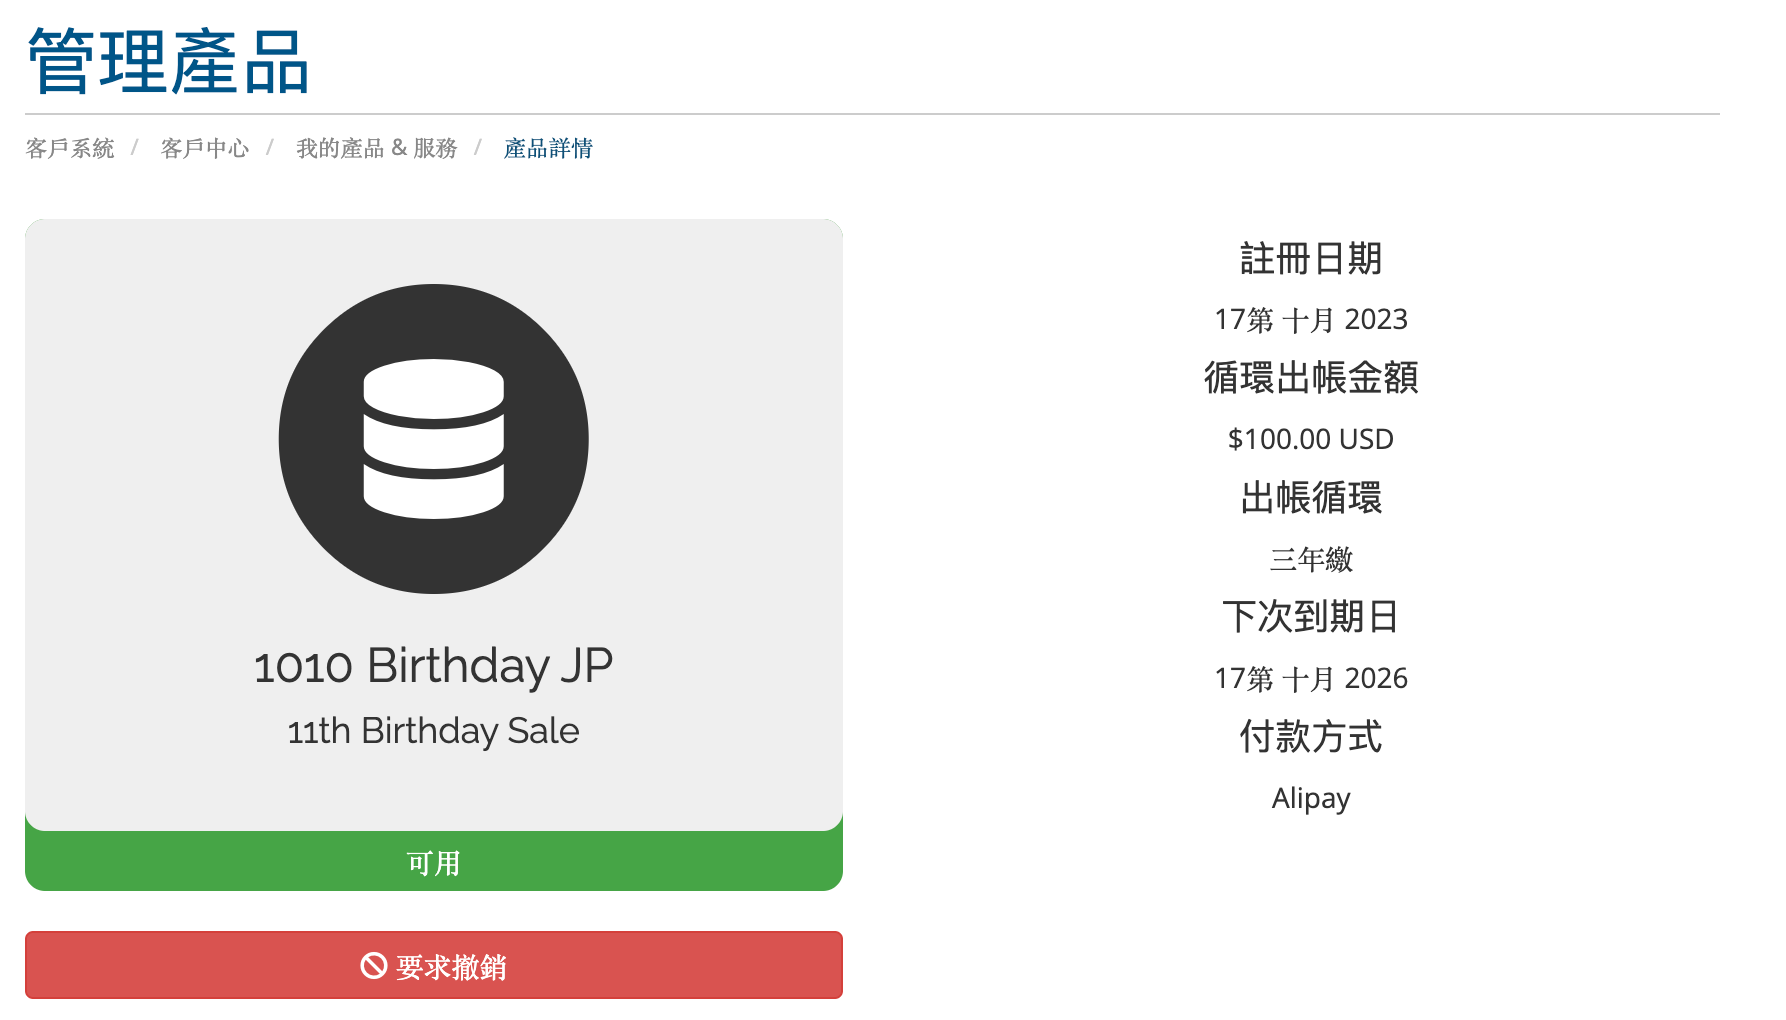Viewport: 1786px width, 1020px height.
Task: Go to 客戶中心 breadcrumb
Action: (x=205, y=149)
